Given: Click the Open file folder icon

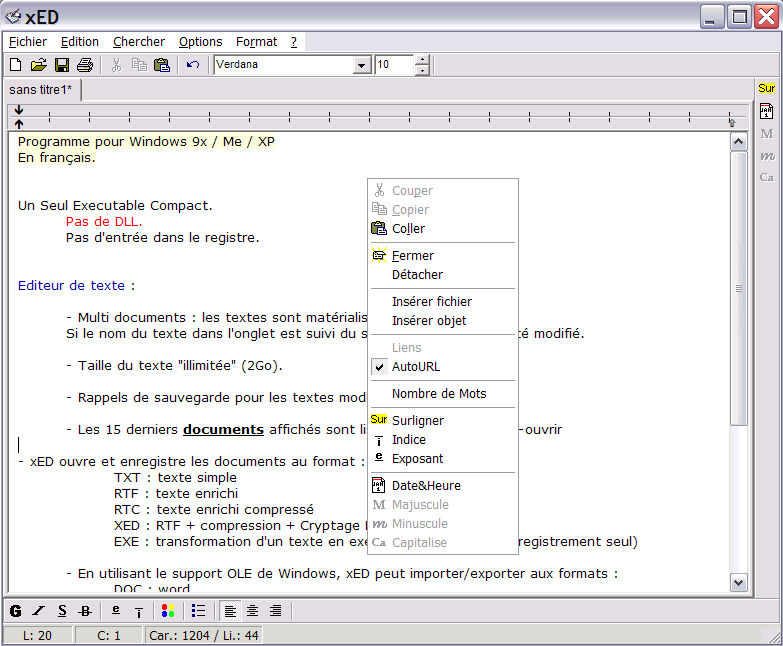Looking at the screenshot, I should click(x=38, y=65).
